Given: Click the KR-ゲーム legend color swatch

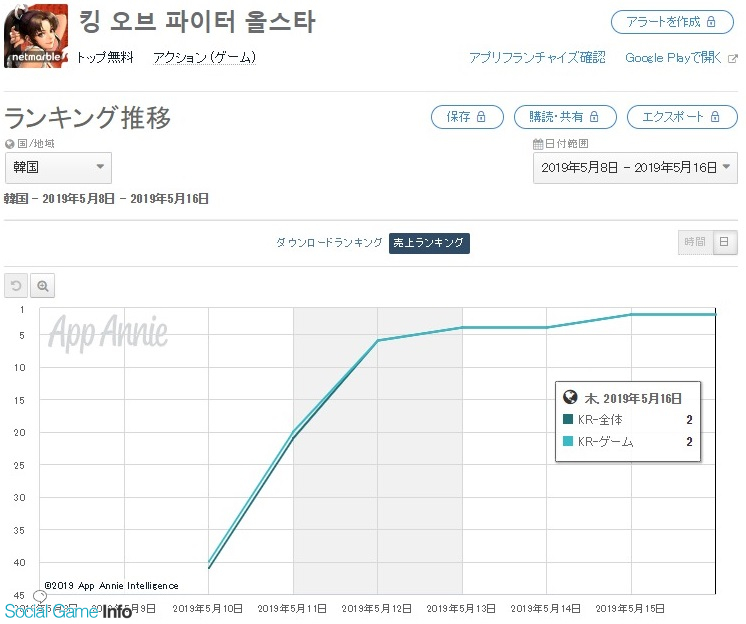Looking at the screenshot, I should (568, 441).
